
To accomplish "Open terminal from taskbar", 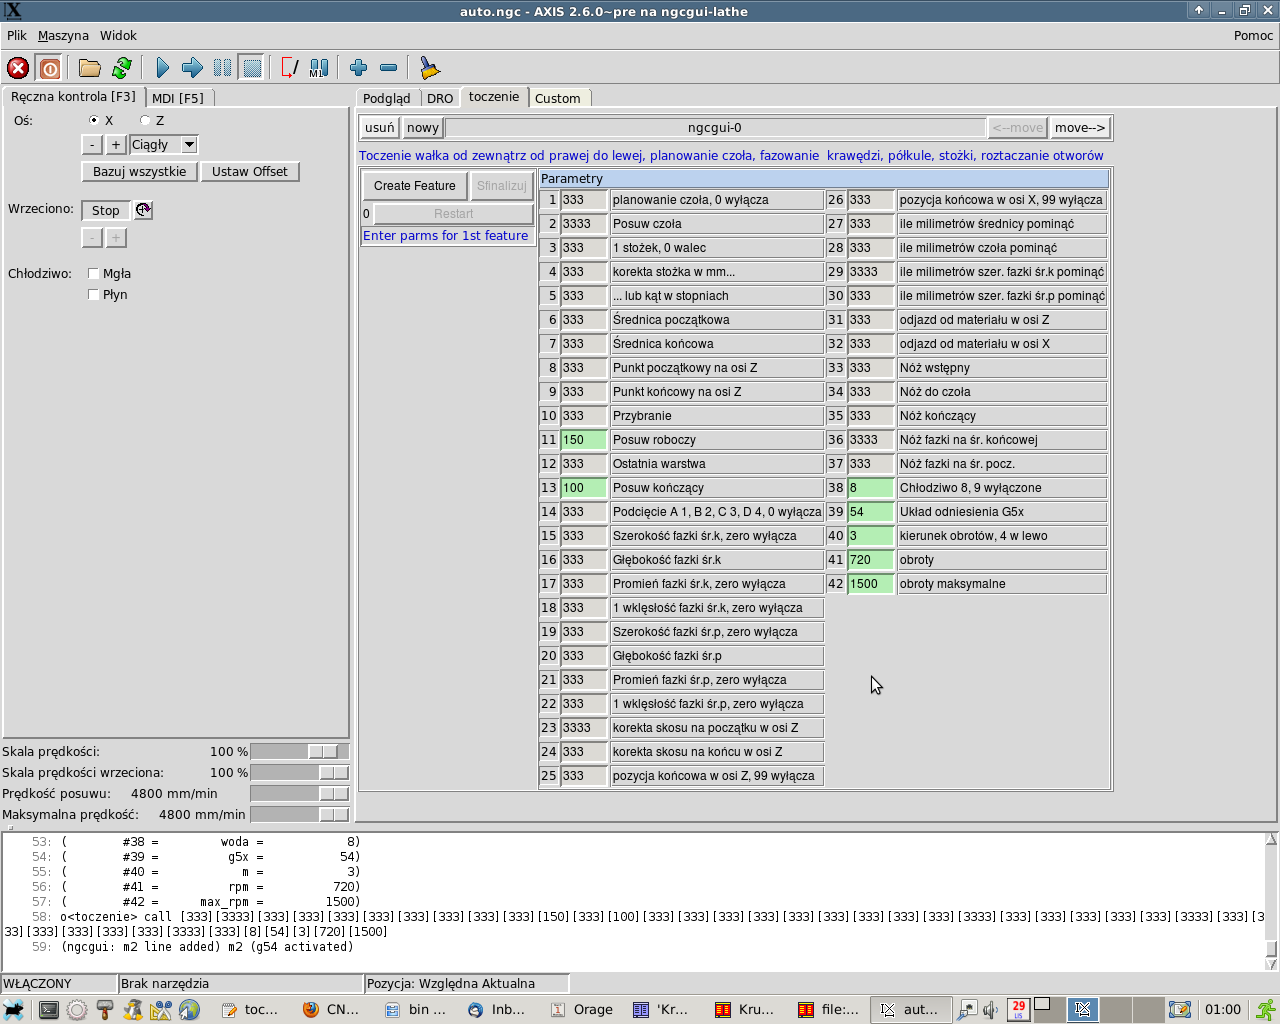I will [48, 1010].
